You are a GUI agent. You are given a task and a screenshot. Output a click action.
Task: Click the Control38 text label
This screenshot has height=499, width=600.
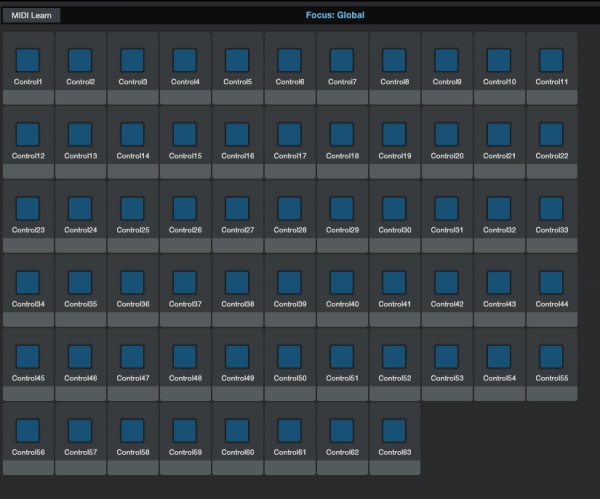[237, 304]
